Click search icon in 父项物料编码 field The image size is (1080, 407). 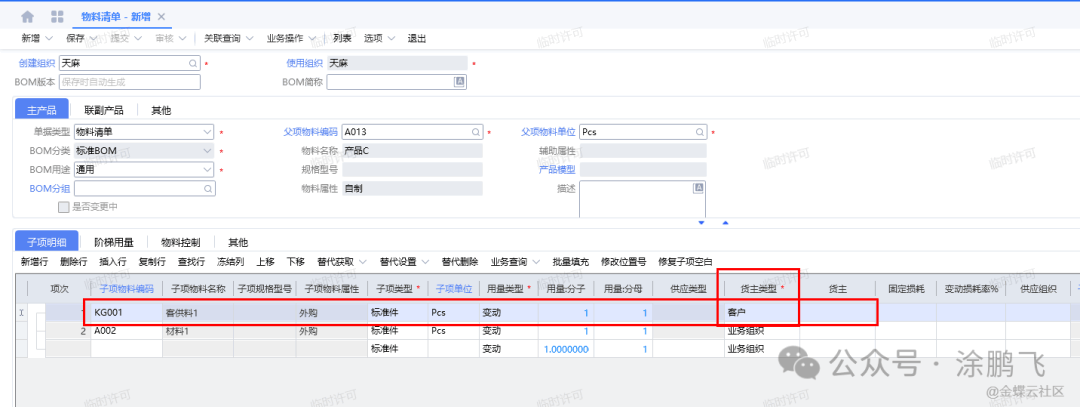coord(477,132)
